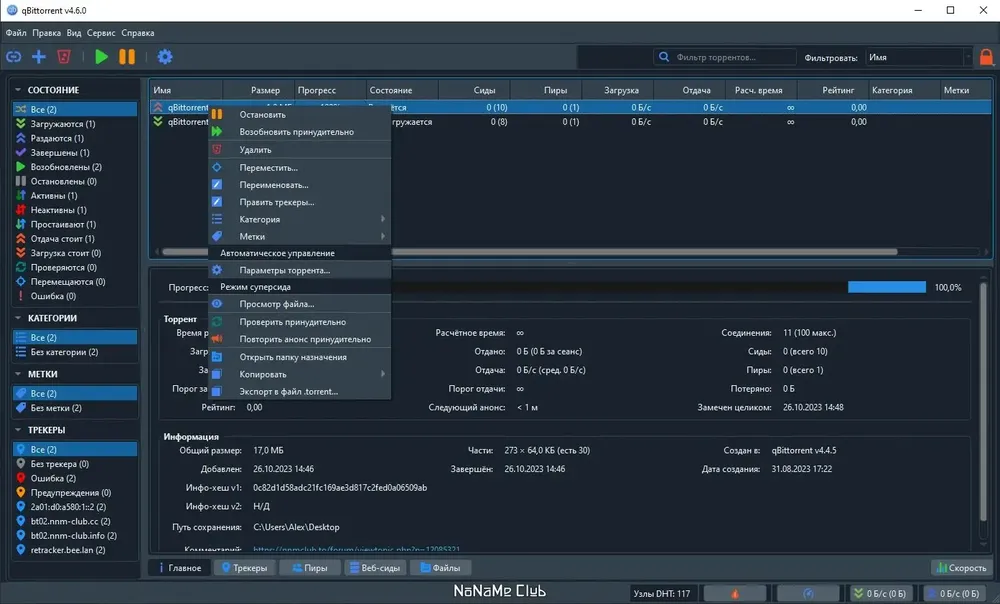Switch to the Веб-сиды tab
This screenshot has width=1000, height=604.
[375, 568]
